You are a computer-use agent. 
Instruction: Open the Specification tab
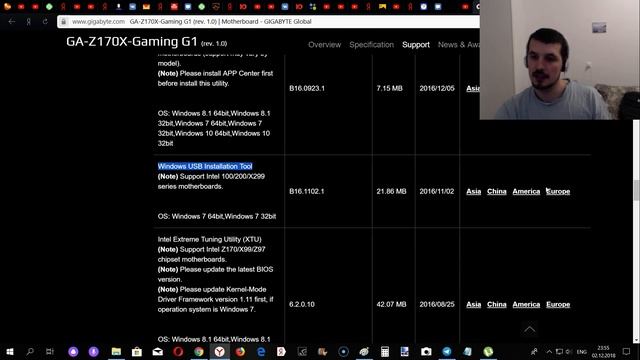click(x=371, y=45)
